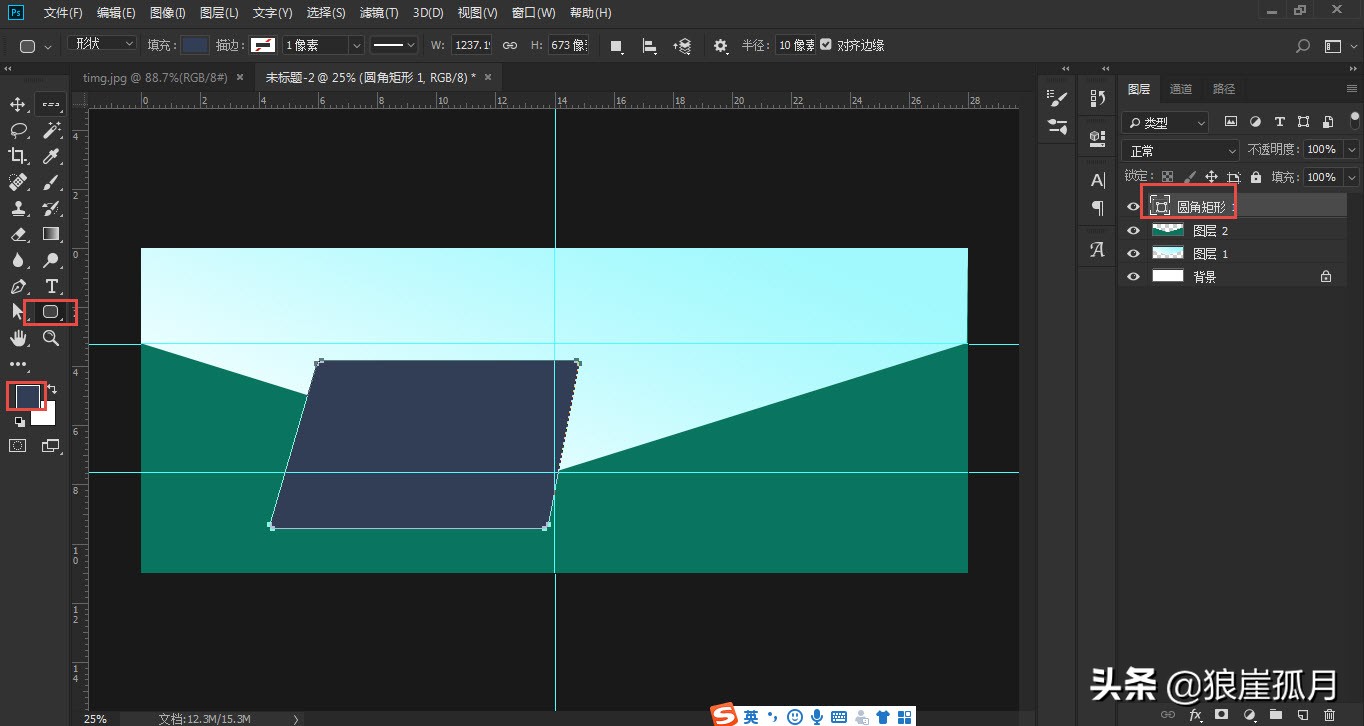
Task: Open the Brush Settings panel icon
Action: coord(1057,98)
